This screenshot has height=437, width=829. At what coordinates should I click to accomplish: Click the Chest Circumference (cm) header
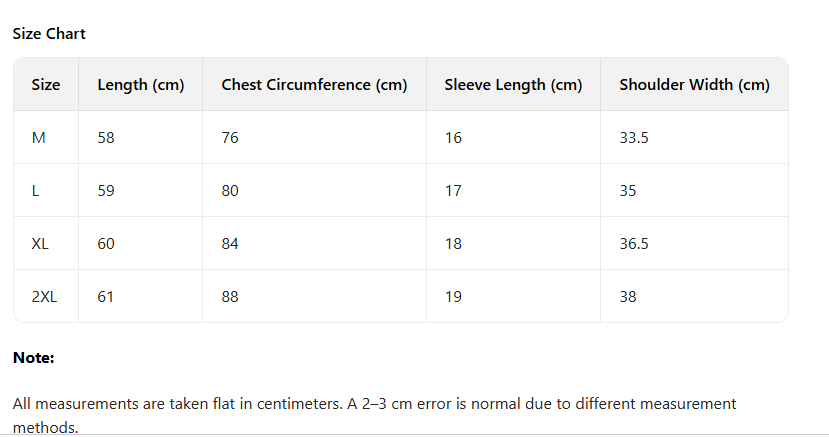click(314, 85)
